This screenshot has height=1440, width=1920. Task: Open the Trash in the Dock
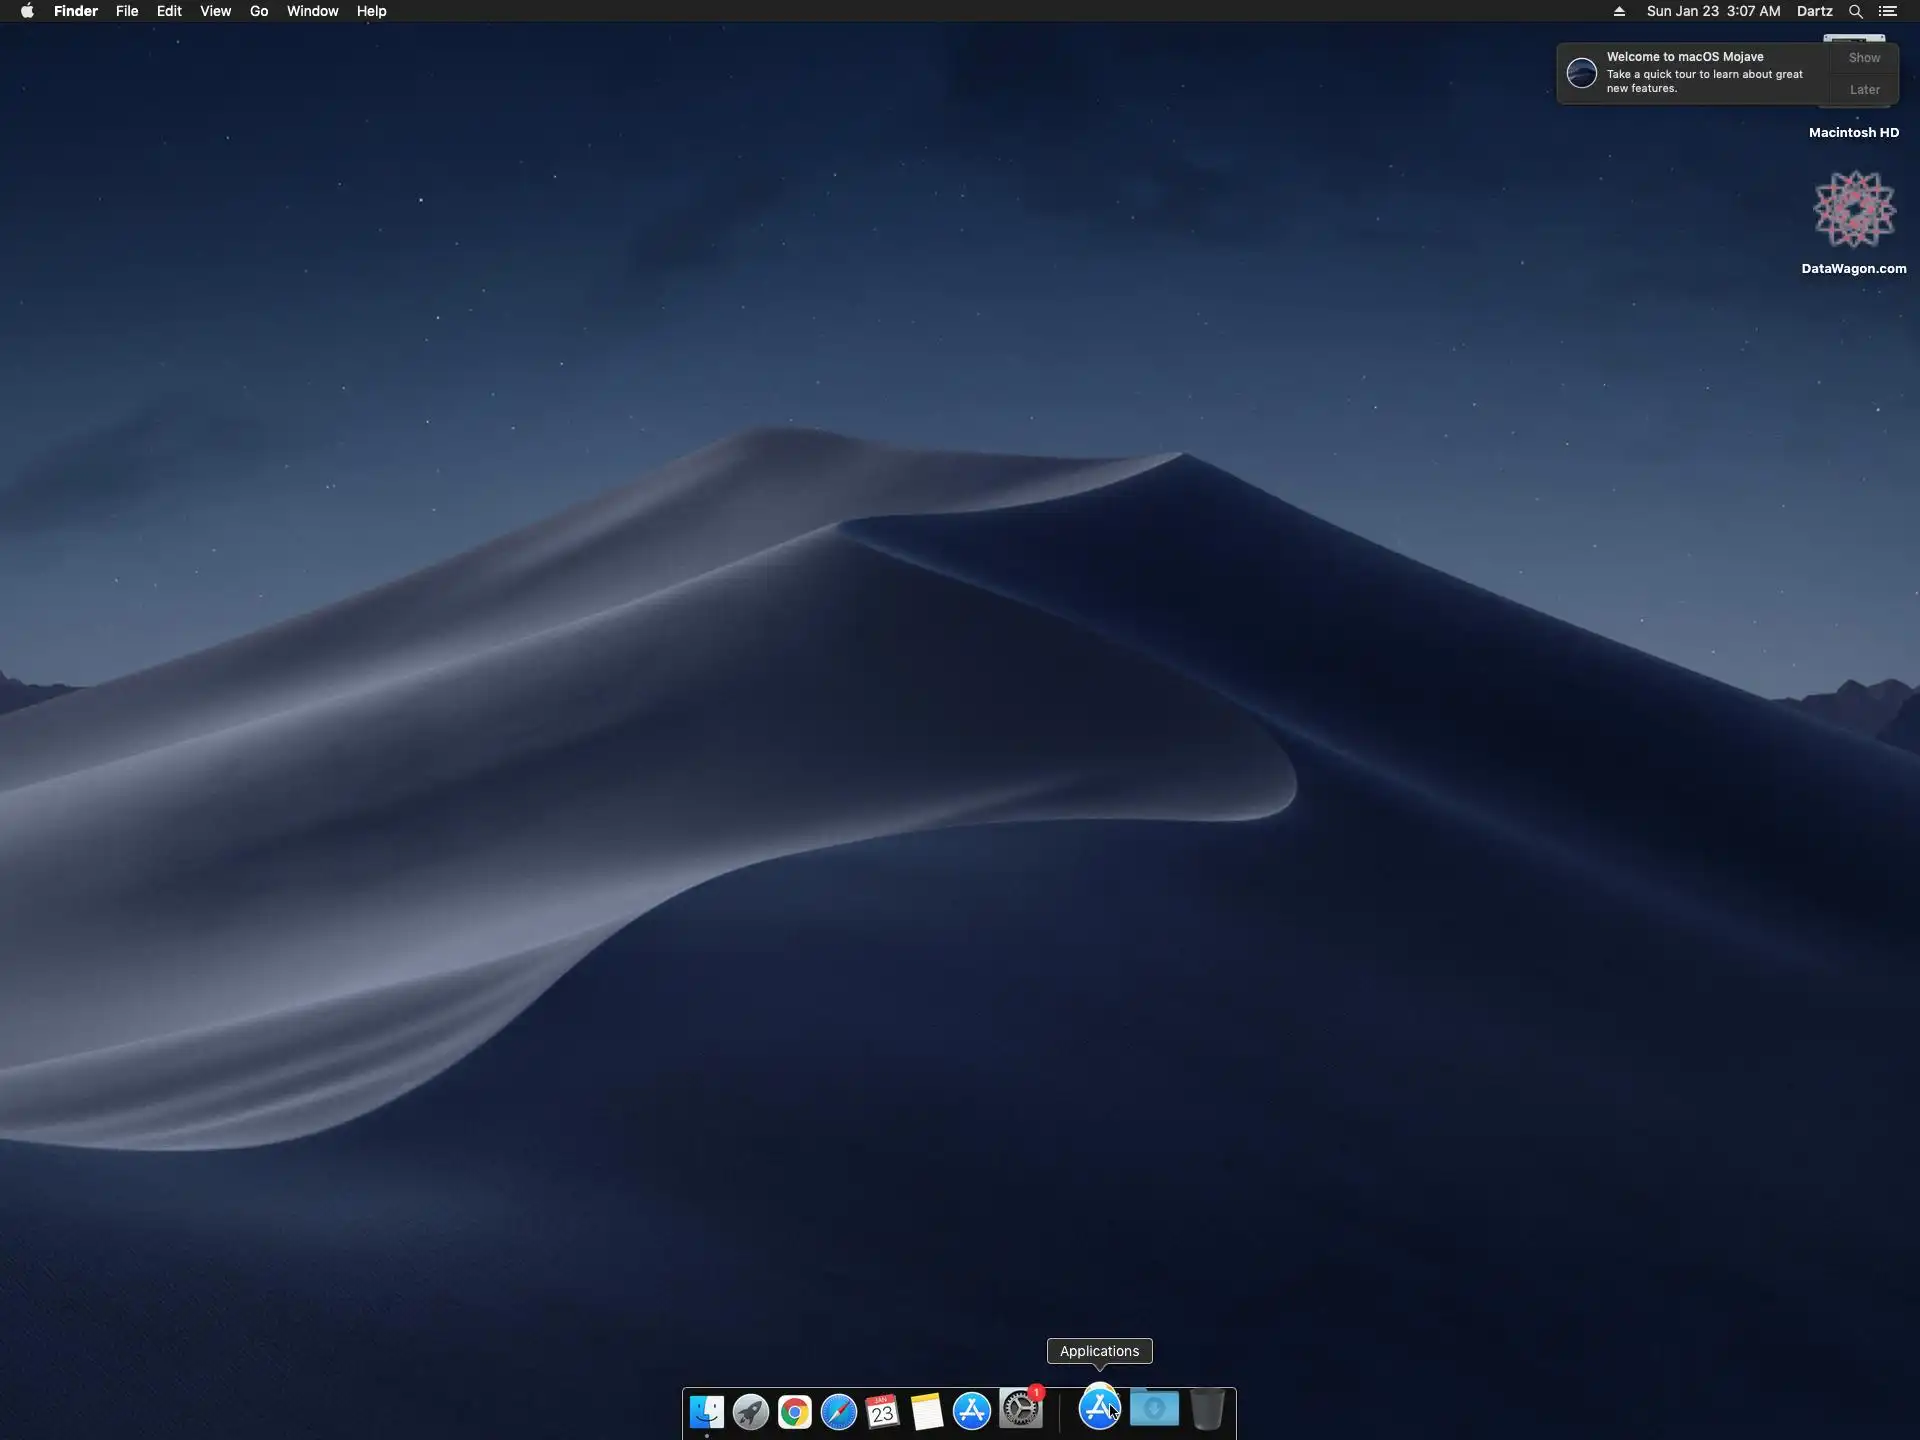pos(1208,1409)
